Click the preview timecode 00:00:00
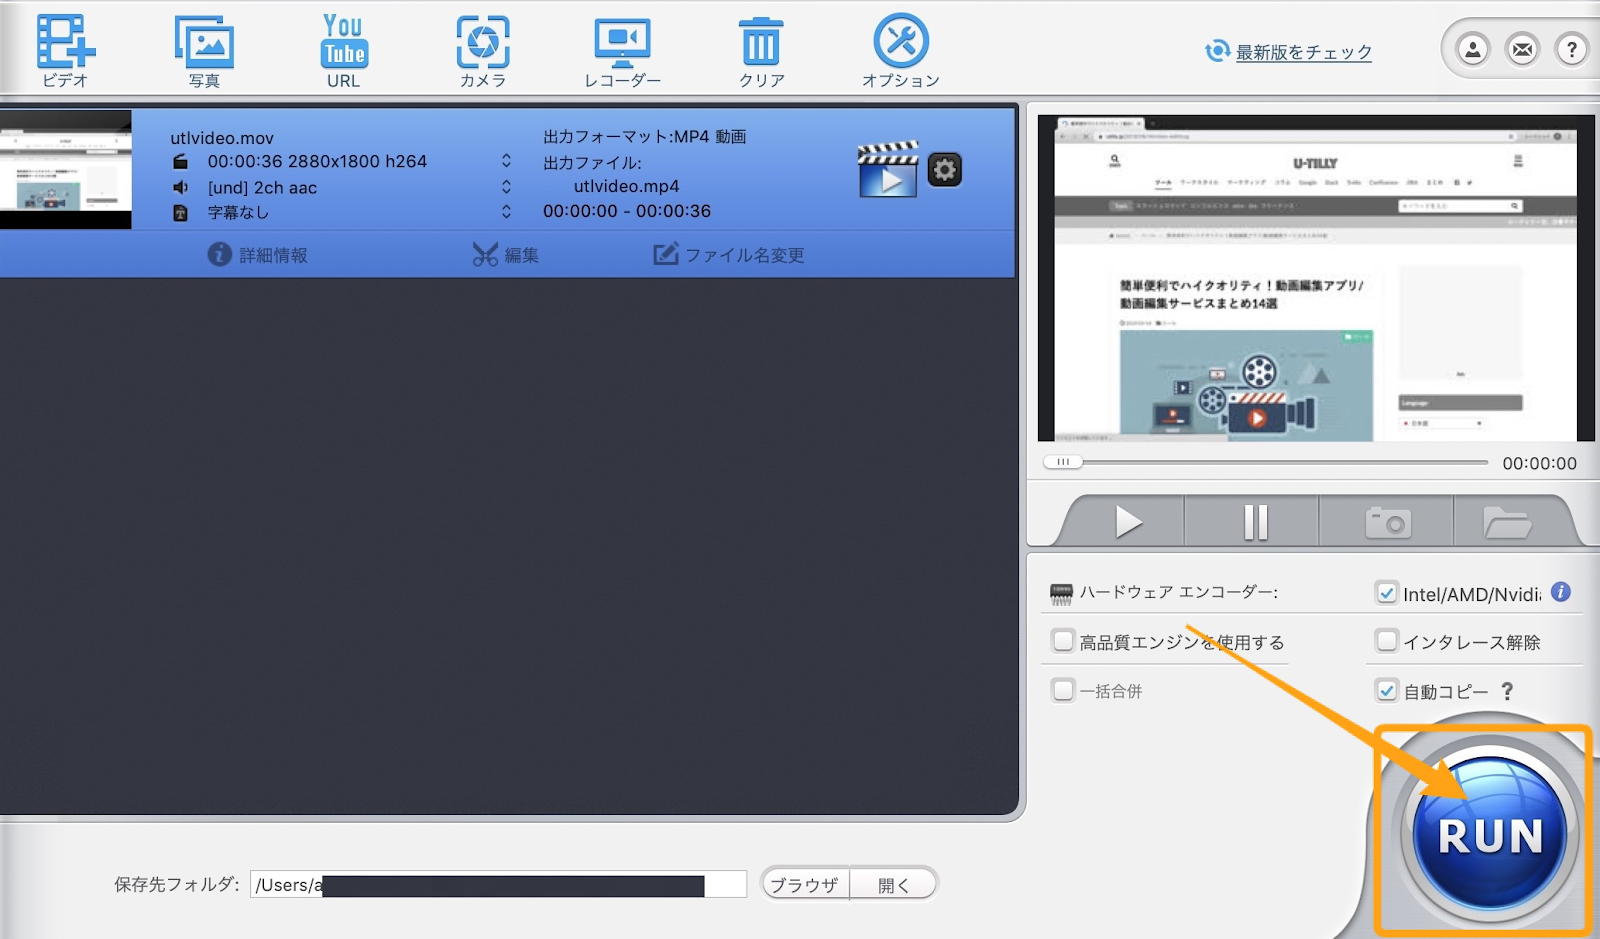The height and width of the screenshot is (939, 1600). click(x=1539, y=463)
